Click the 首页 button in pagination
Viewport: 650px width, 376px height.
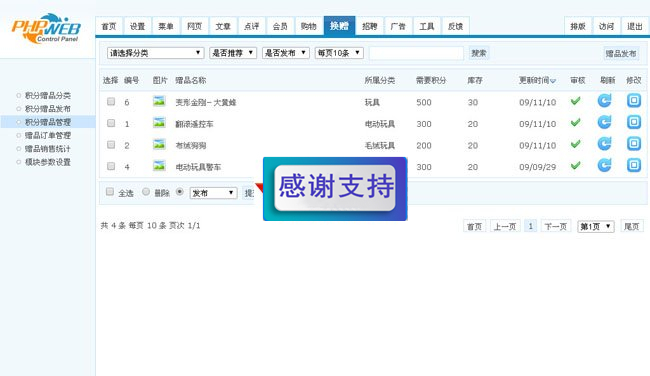tap(475, 226)
